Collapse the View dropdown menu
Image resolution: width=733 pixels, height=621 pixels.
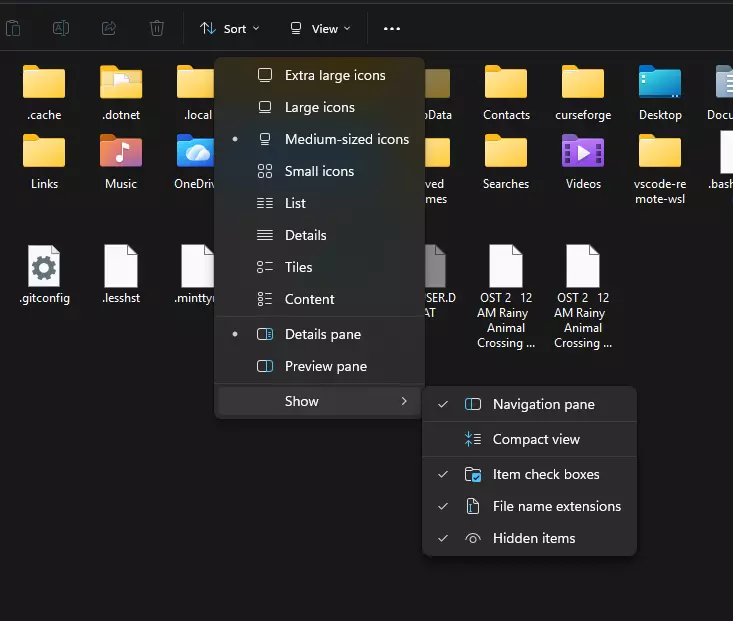point(320,28)
